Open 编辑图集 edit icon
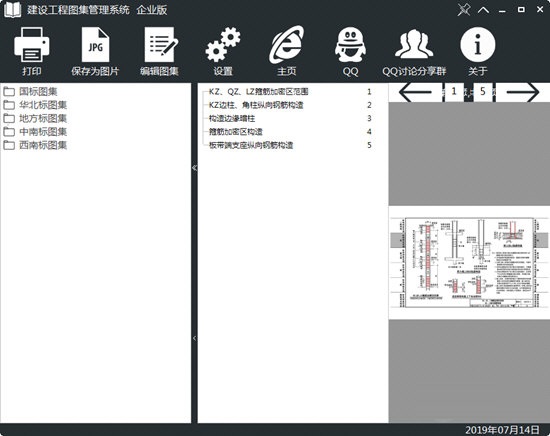This screenshot has width=550, height=436. pyautogui.click(x=160, y=45)
